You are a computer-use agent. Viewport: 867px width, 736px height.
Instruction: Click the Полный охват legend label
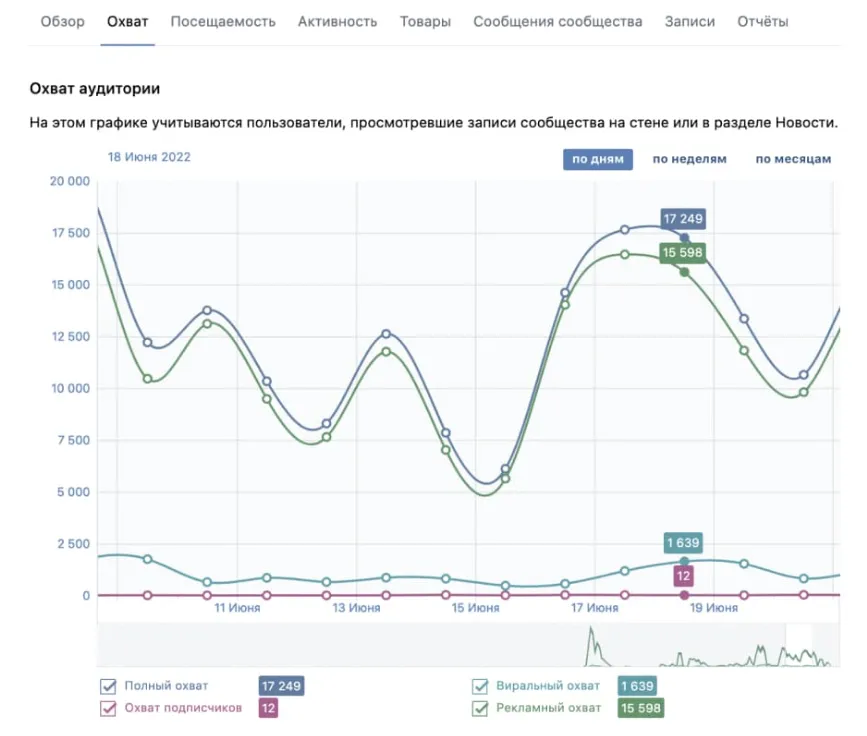coord(166,686)
